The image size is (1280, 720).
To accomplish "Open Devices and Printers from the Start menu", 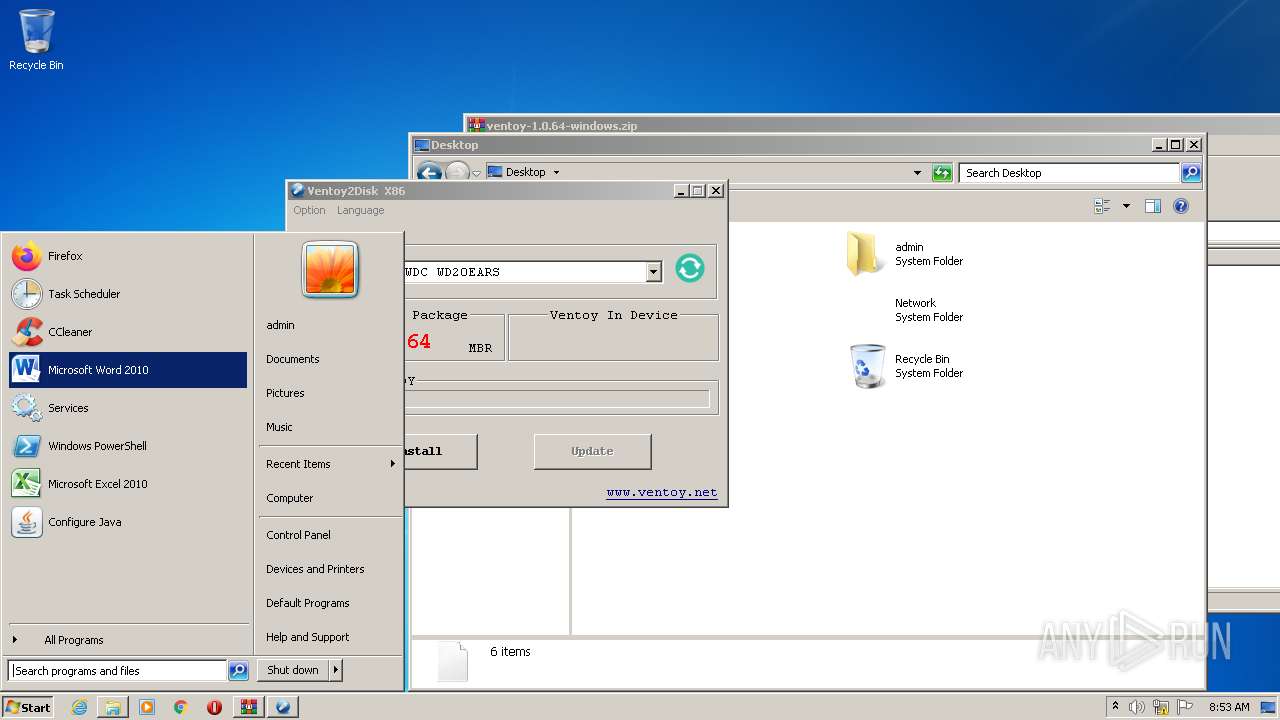I will [x=330, y=569].
